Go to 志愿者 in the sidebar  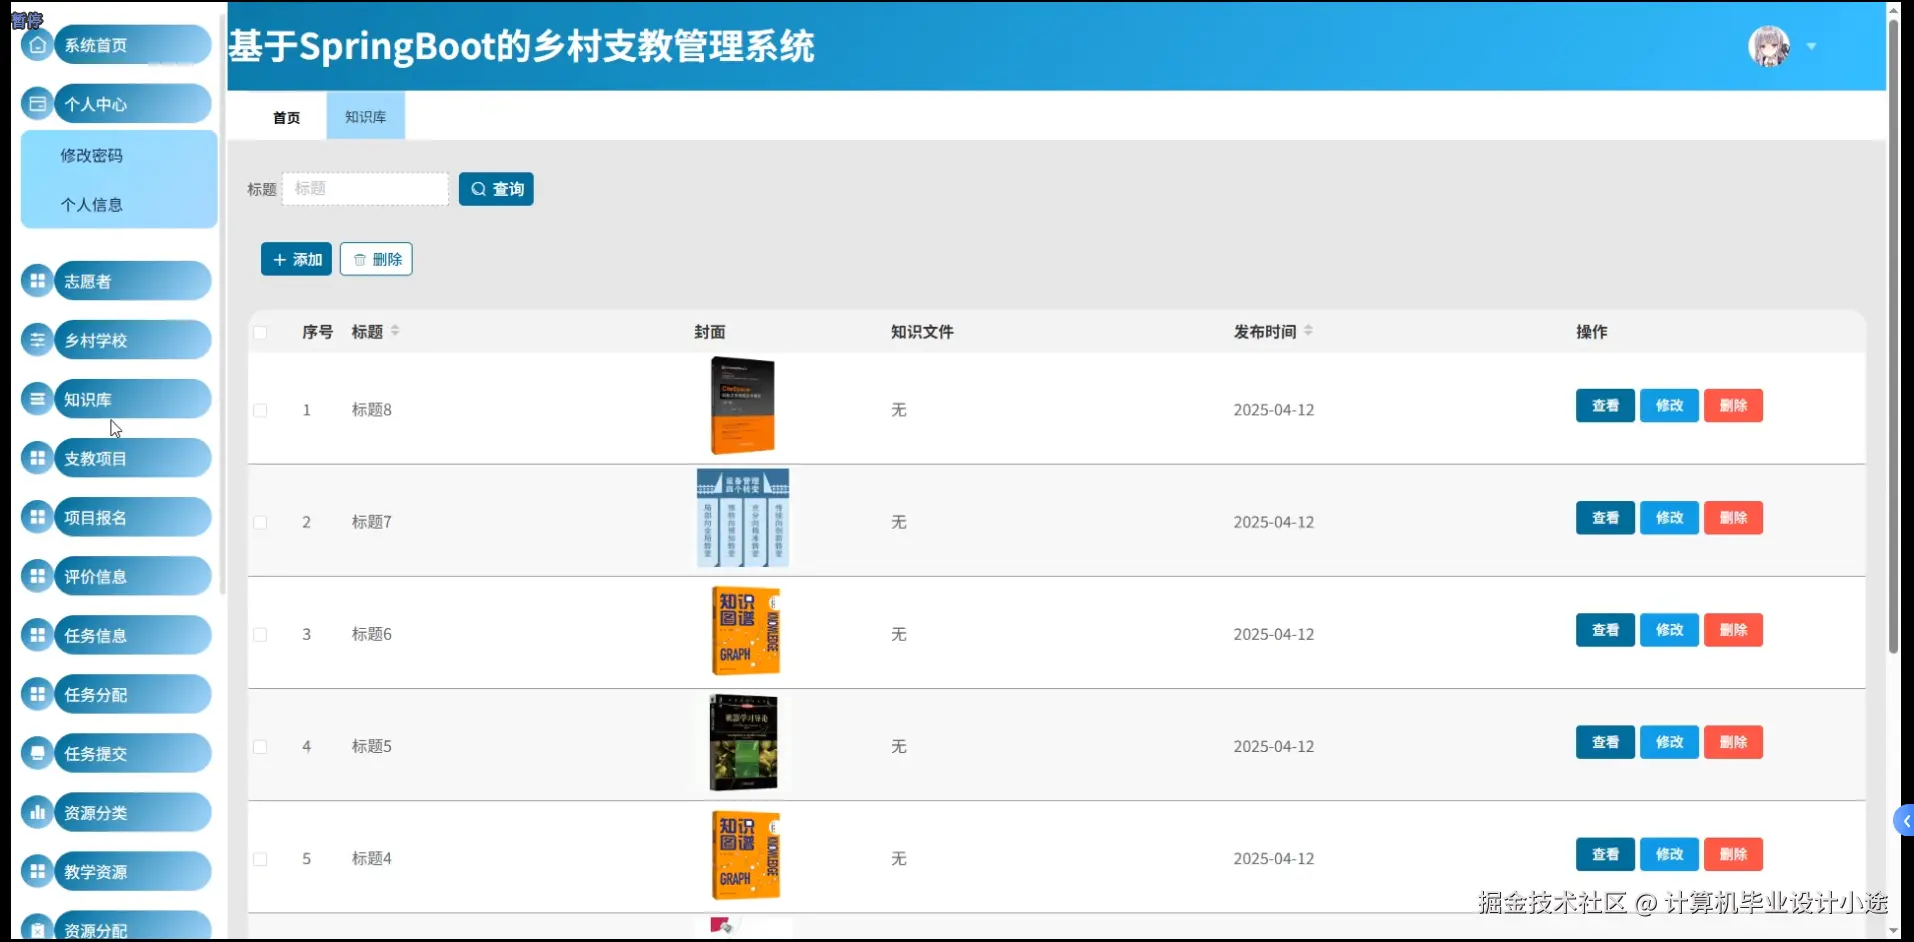coord(131,281)
